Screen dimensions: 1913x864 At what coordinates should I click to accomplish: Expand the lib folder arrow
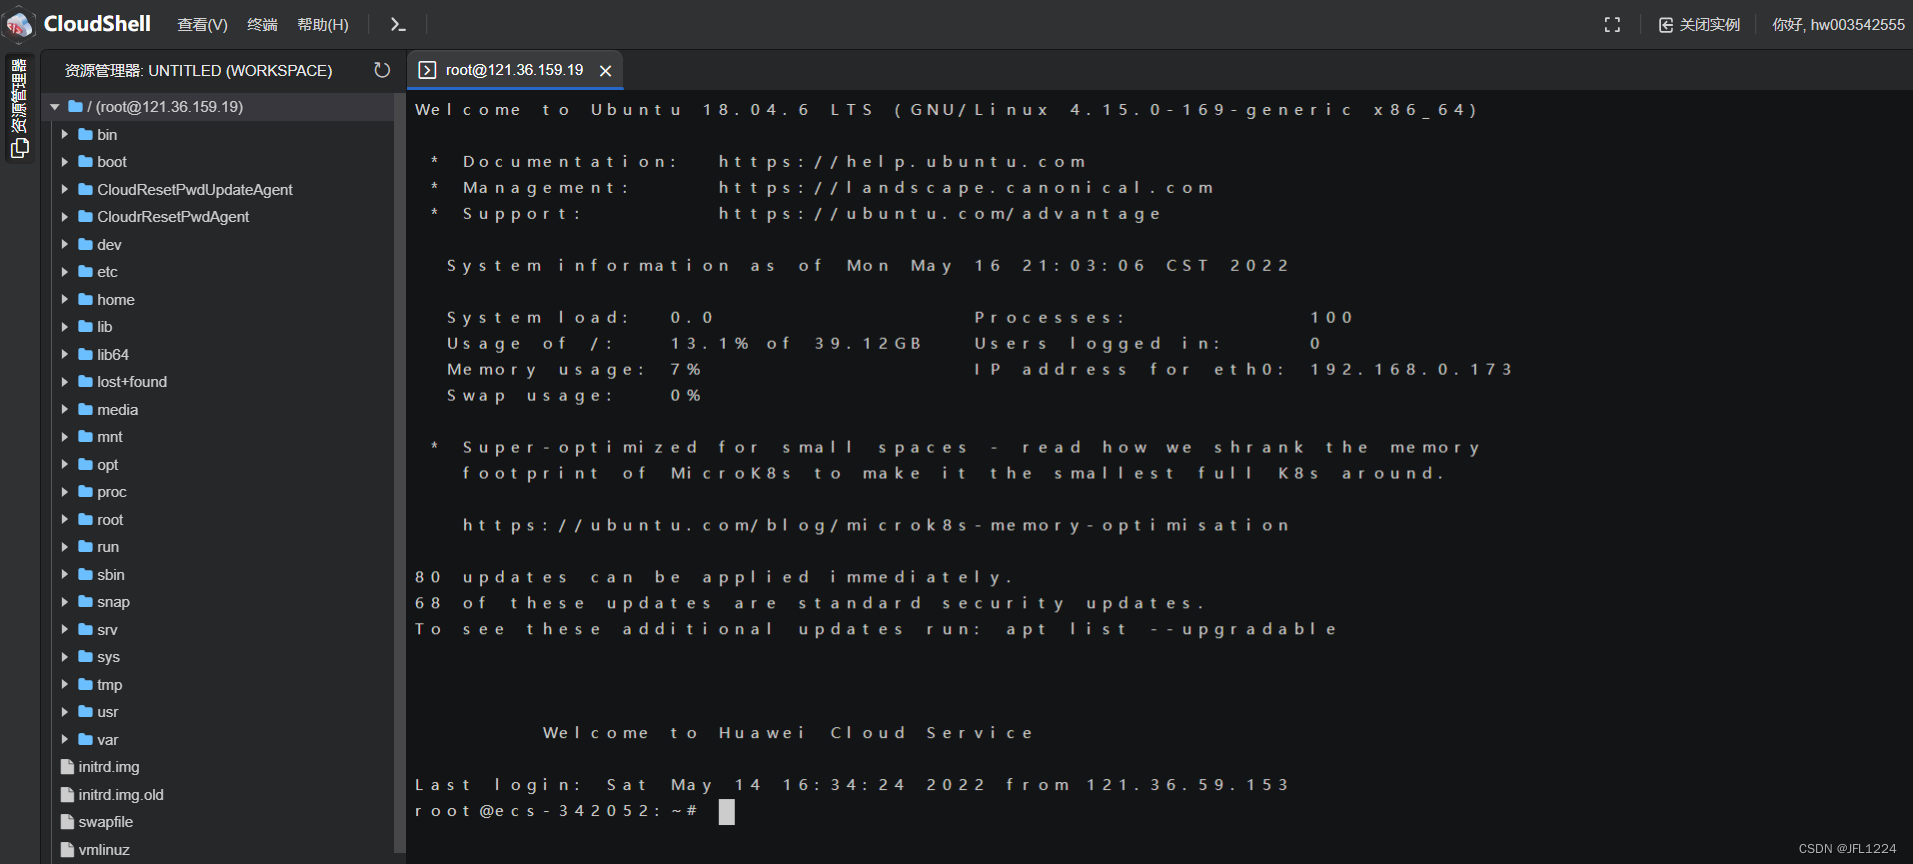coord(65,327)
